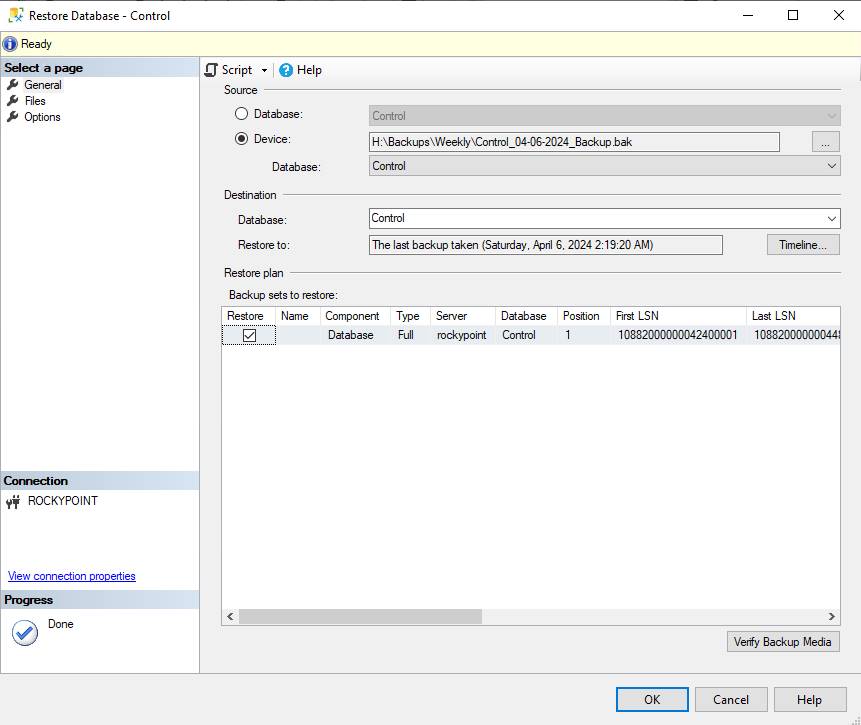861x725 pixels.
Task: Click the 'rockypoint' server cell
Action: 462,335
